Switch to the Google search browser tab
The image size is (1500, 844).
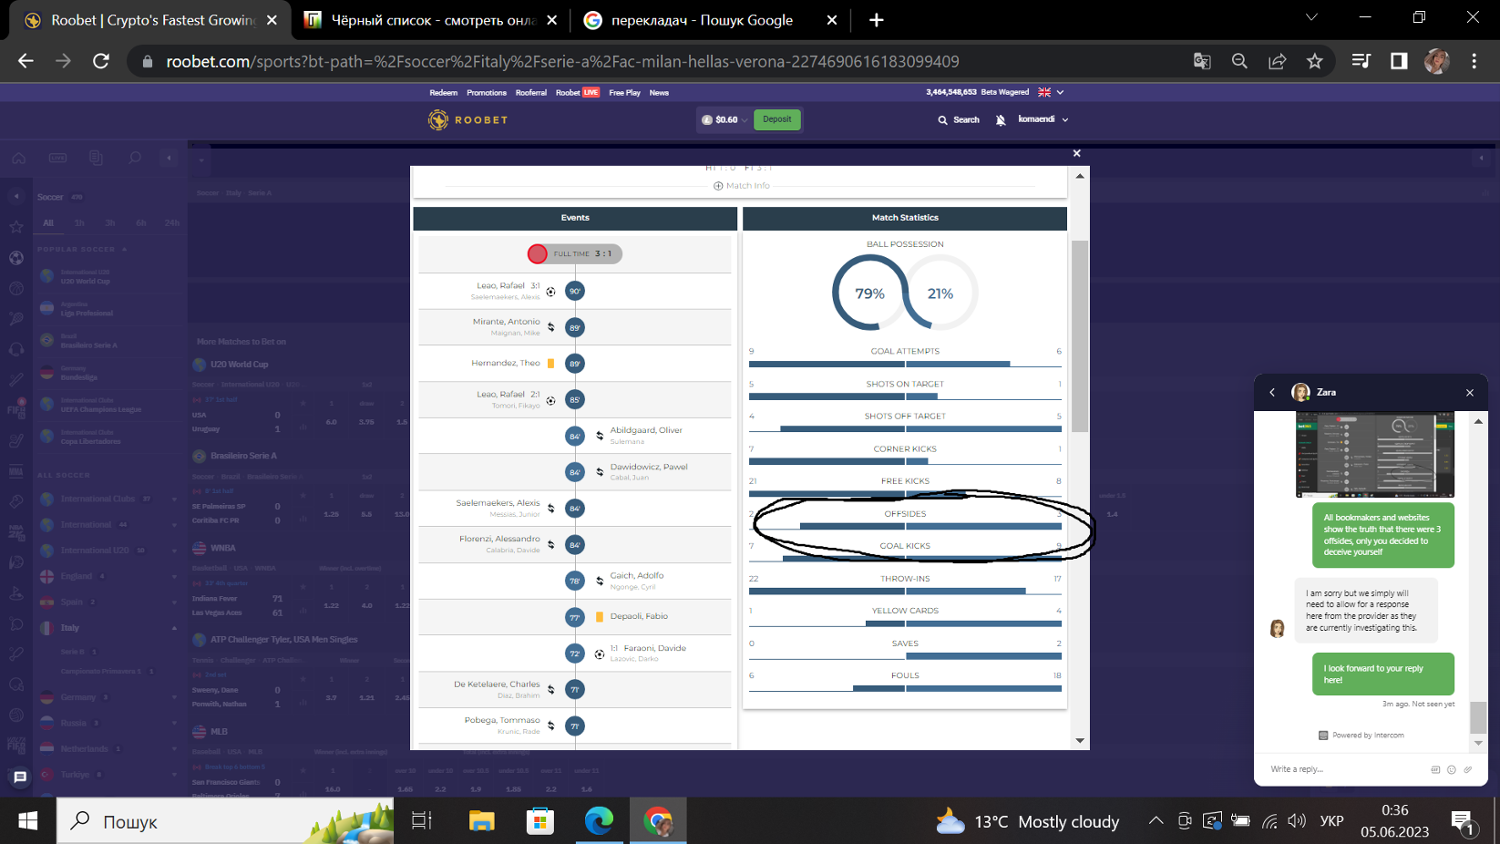pyautogui.click(x=700, y=20)
